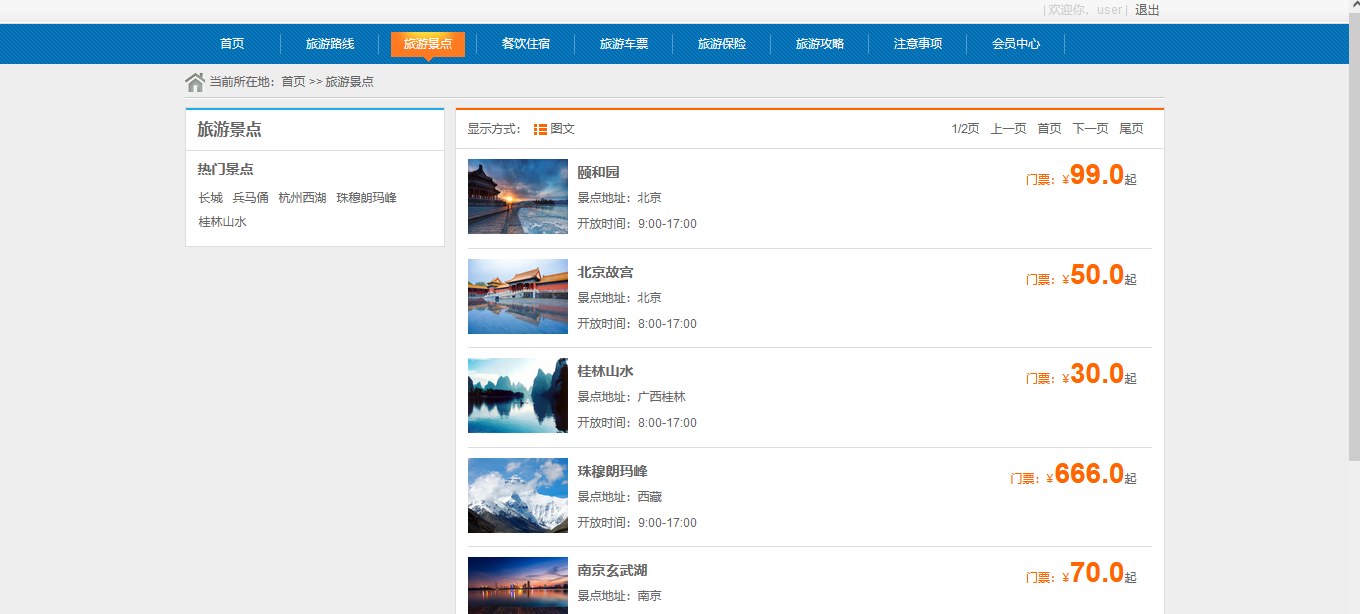Select hot spot 杭州西湖

[x=302, y=198]
